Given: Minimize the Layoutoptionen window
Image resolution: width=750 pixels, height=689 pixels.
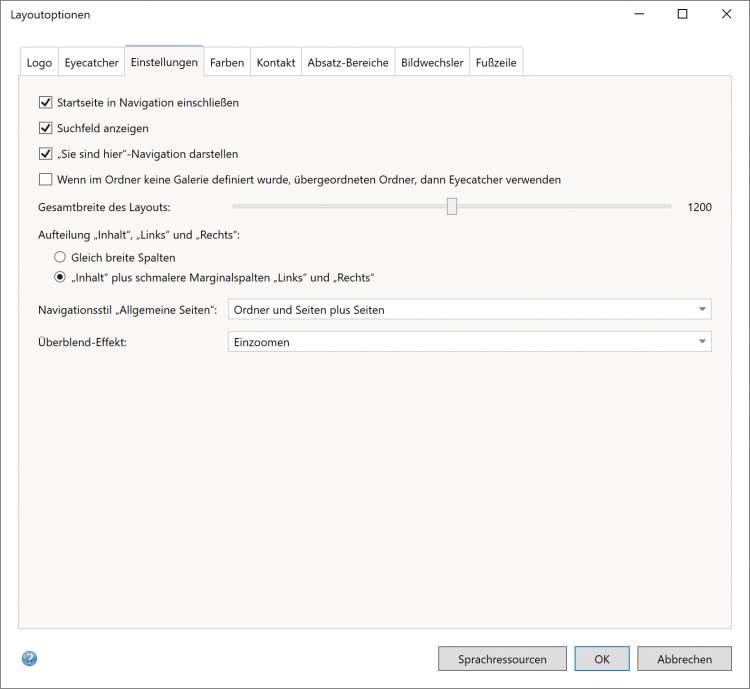Looking at the screenshot, I should 638,15.
